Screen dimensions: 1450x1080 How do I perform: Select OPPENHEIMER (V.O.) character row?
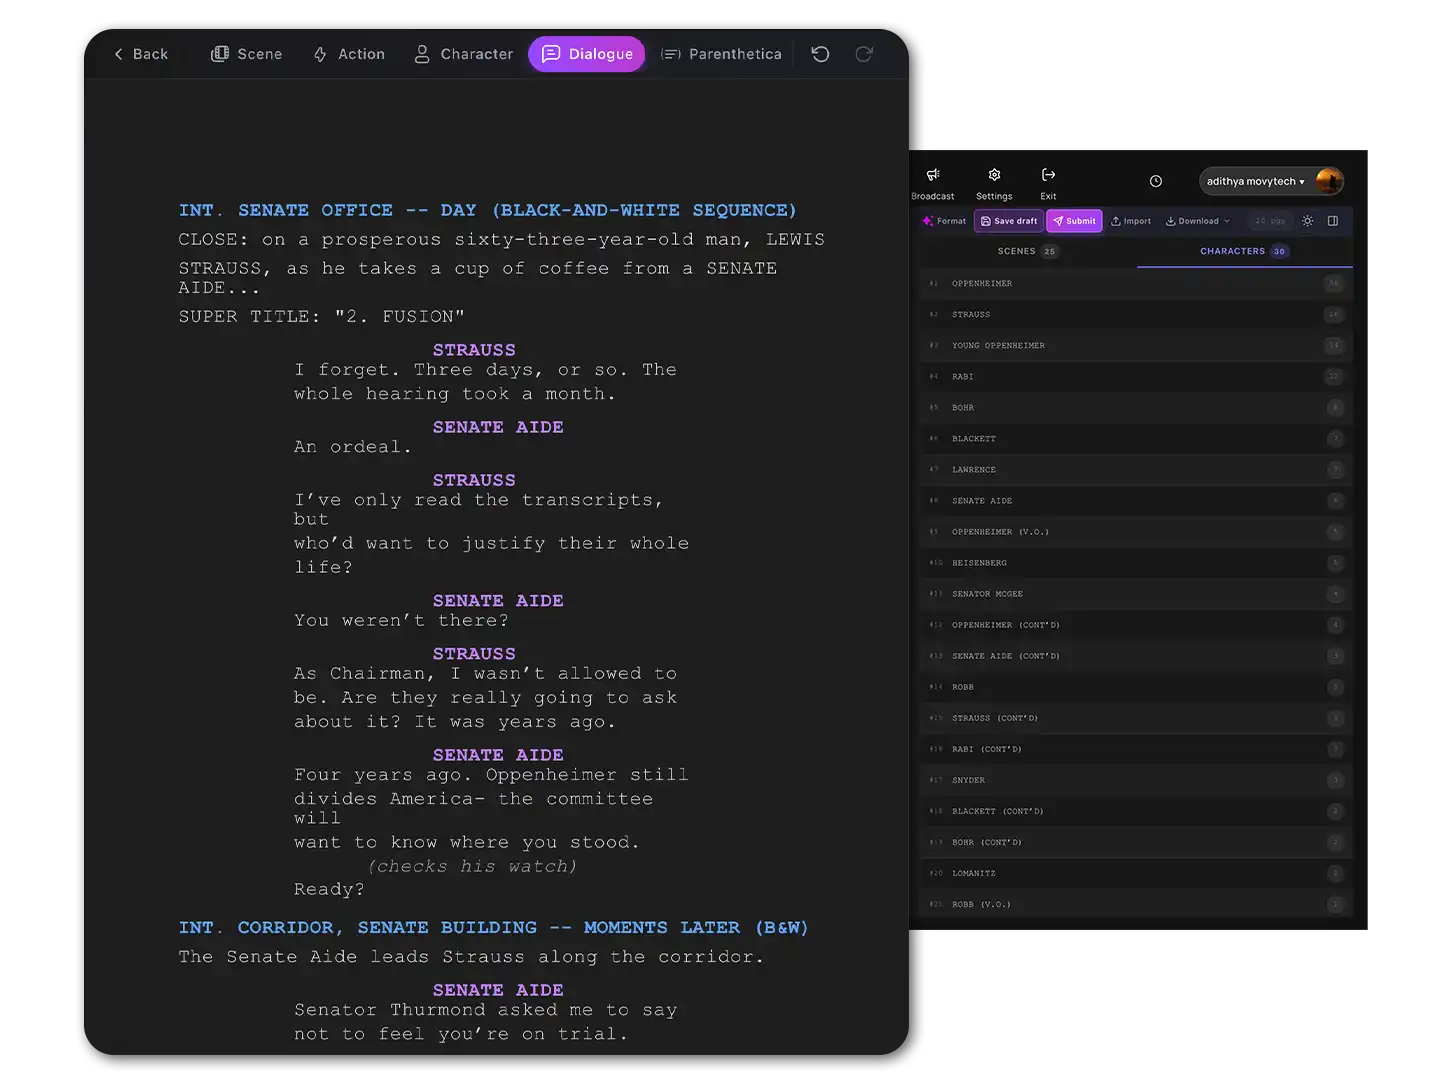[1136, 532]
